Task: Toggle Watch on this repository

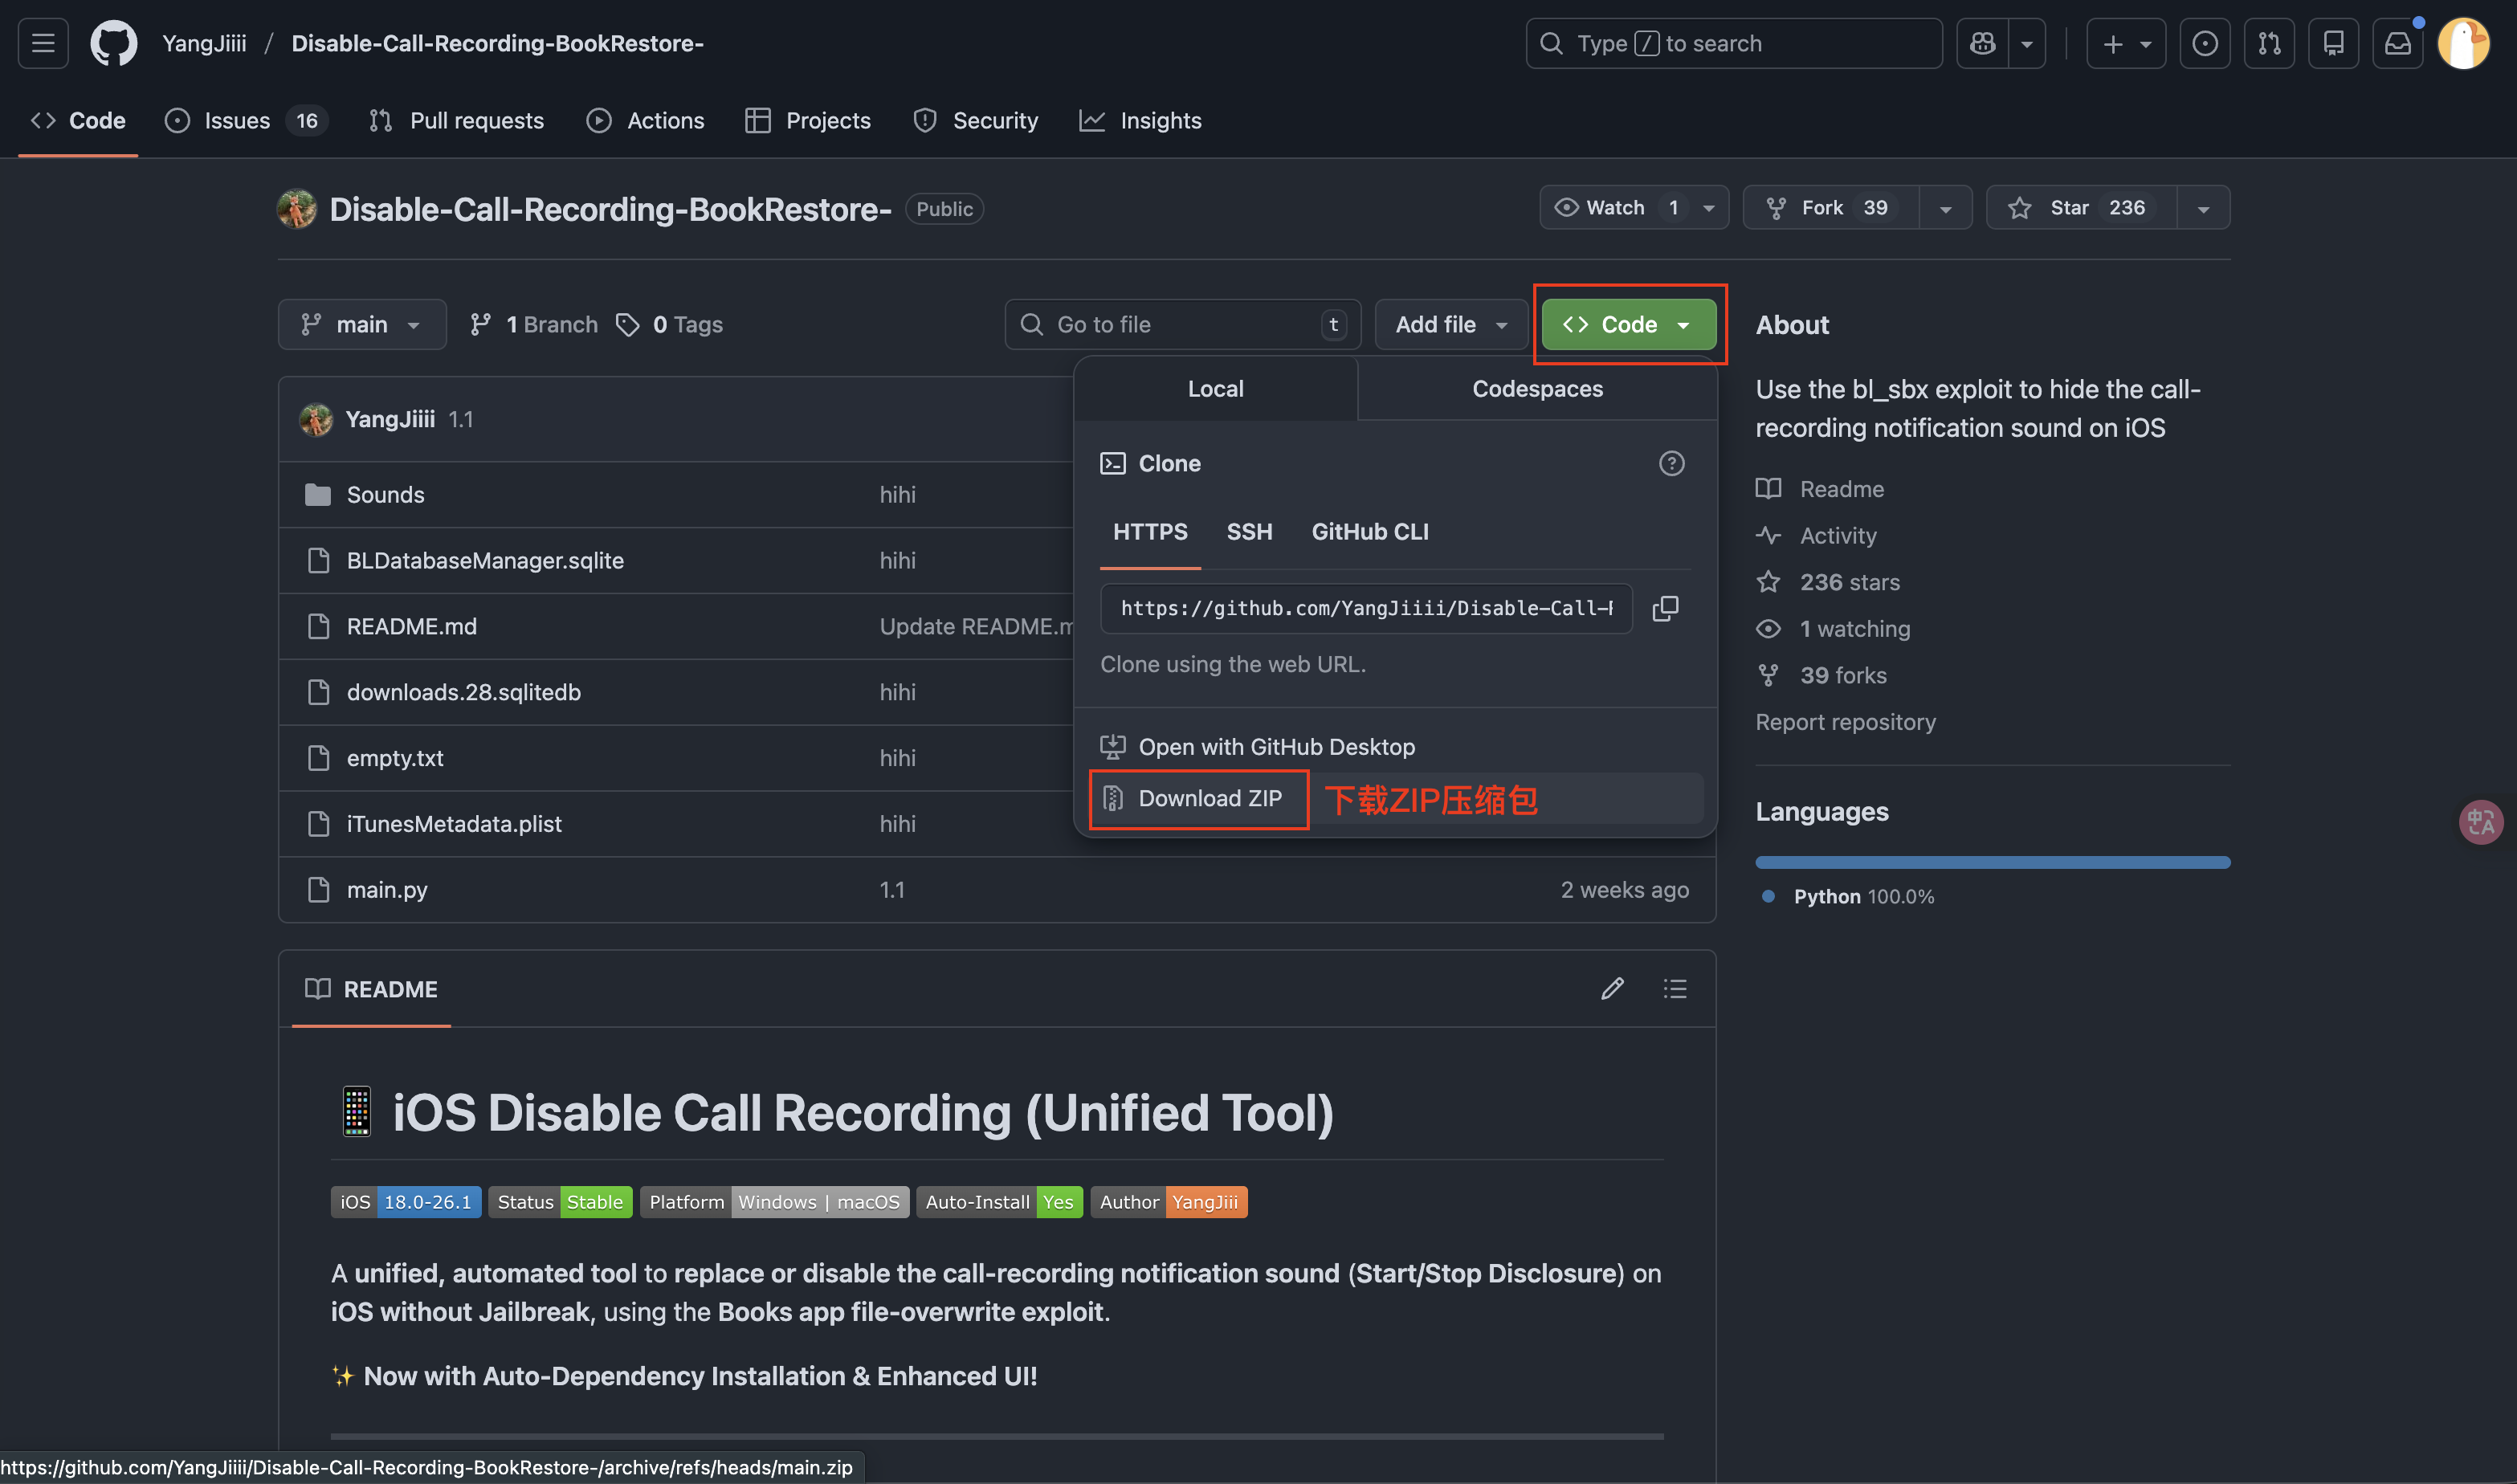Action: (x=1614, y=207)
